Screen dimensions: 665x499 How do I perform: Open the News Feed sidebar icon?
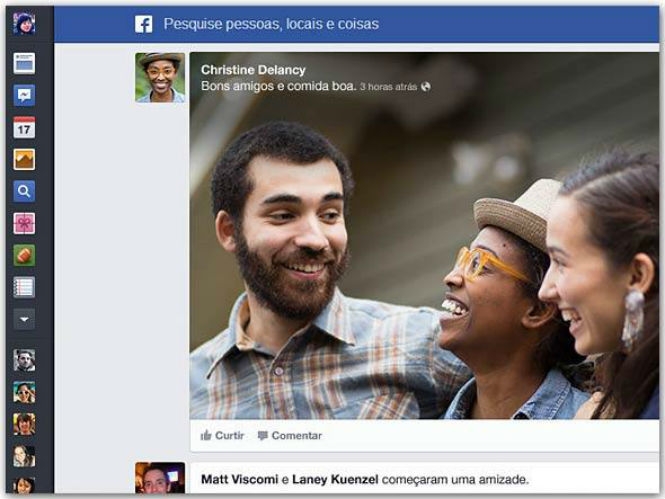point(24,63)
